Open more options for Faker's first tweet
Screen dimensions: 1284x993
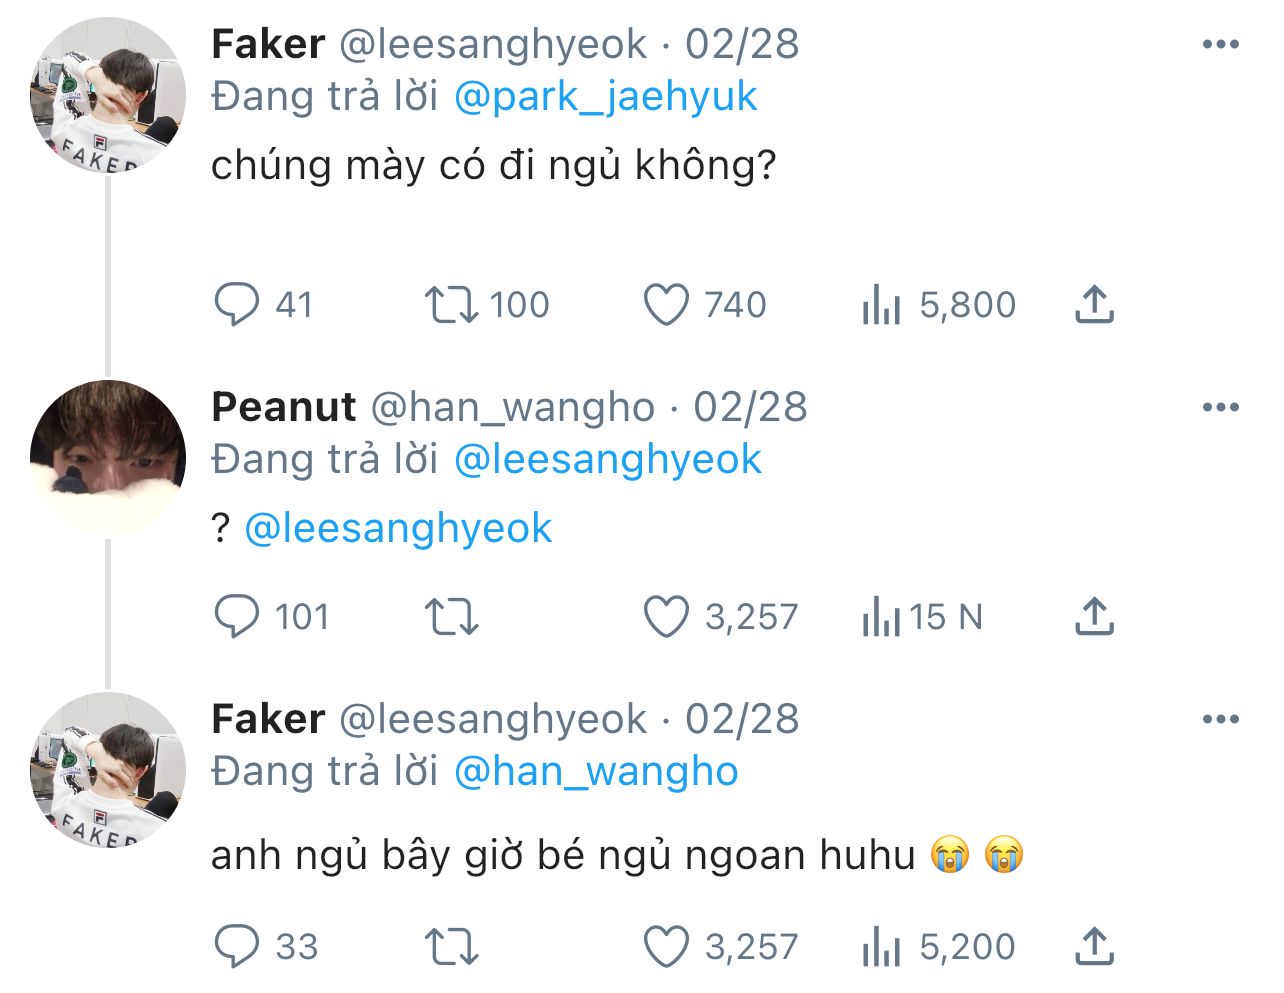tap(1221, 45)
